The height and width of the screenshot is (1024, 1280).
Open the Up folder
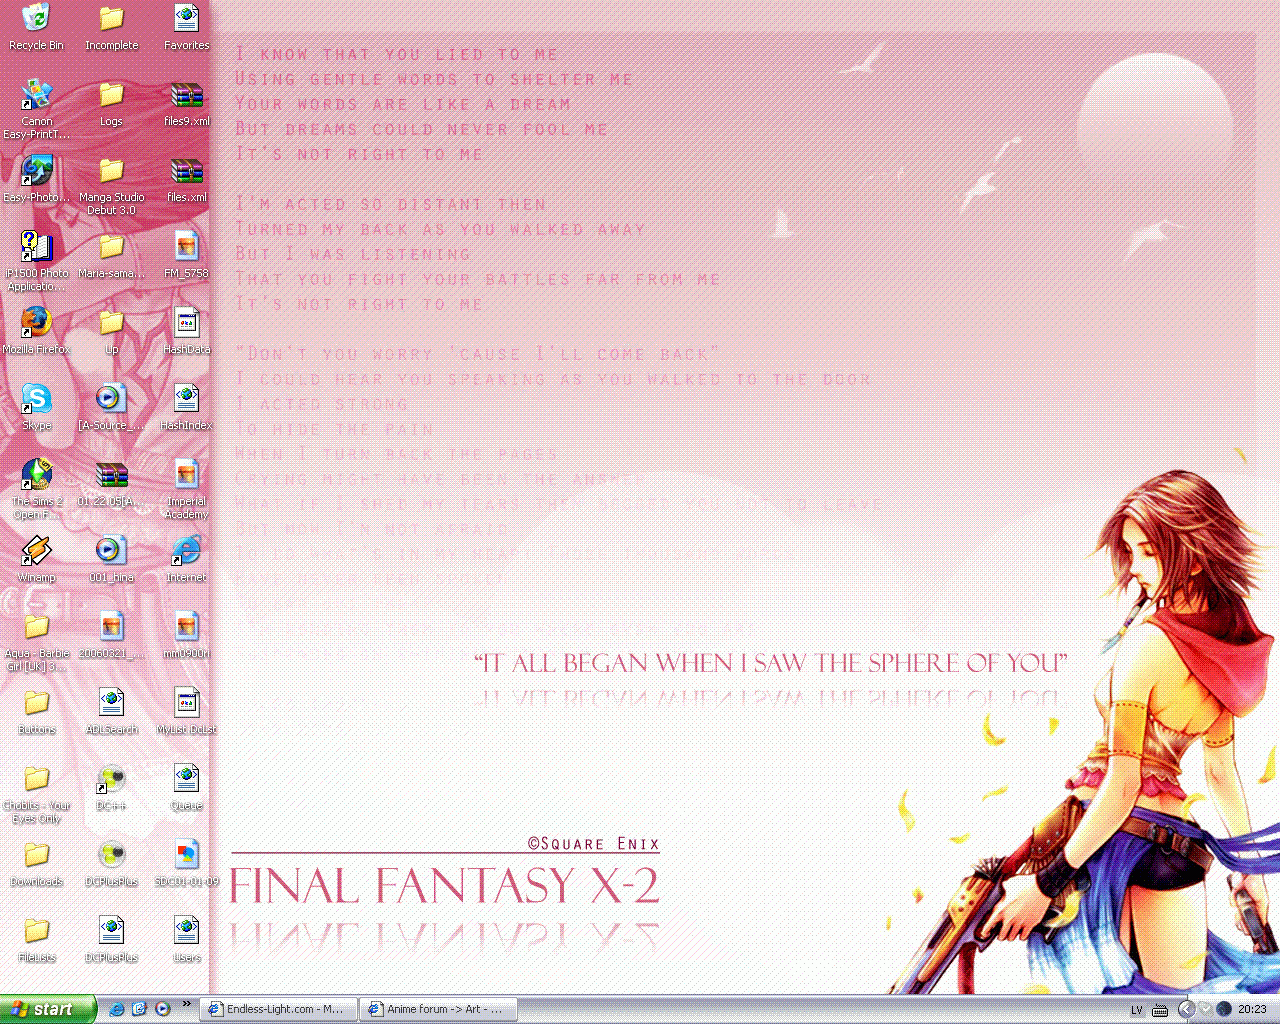111,331
